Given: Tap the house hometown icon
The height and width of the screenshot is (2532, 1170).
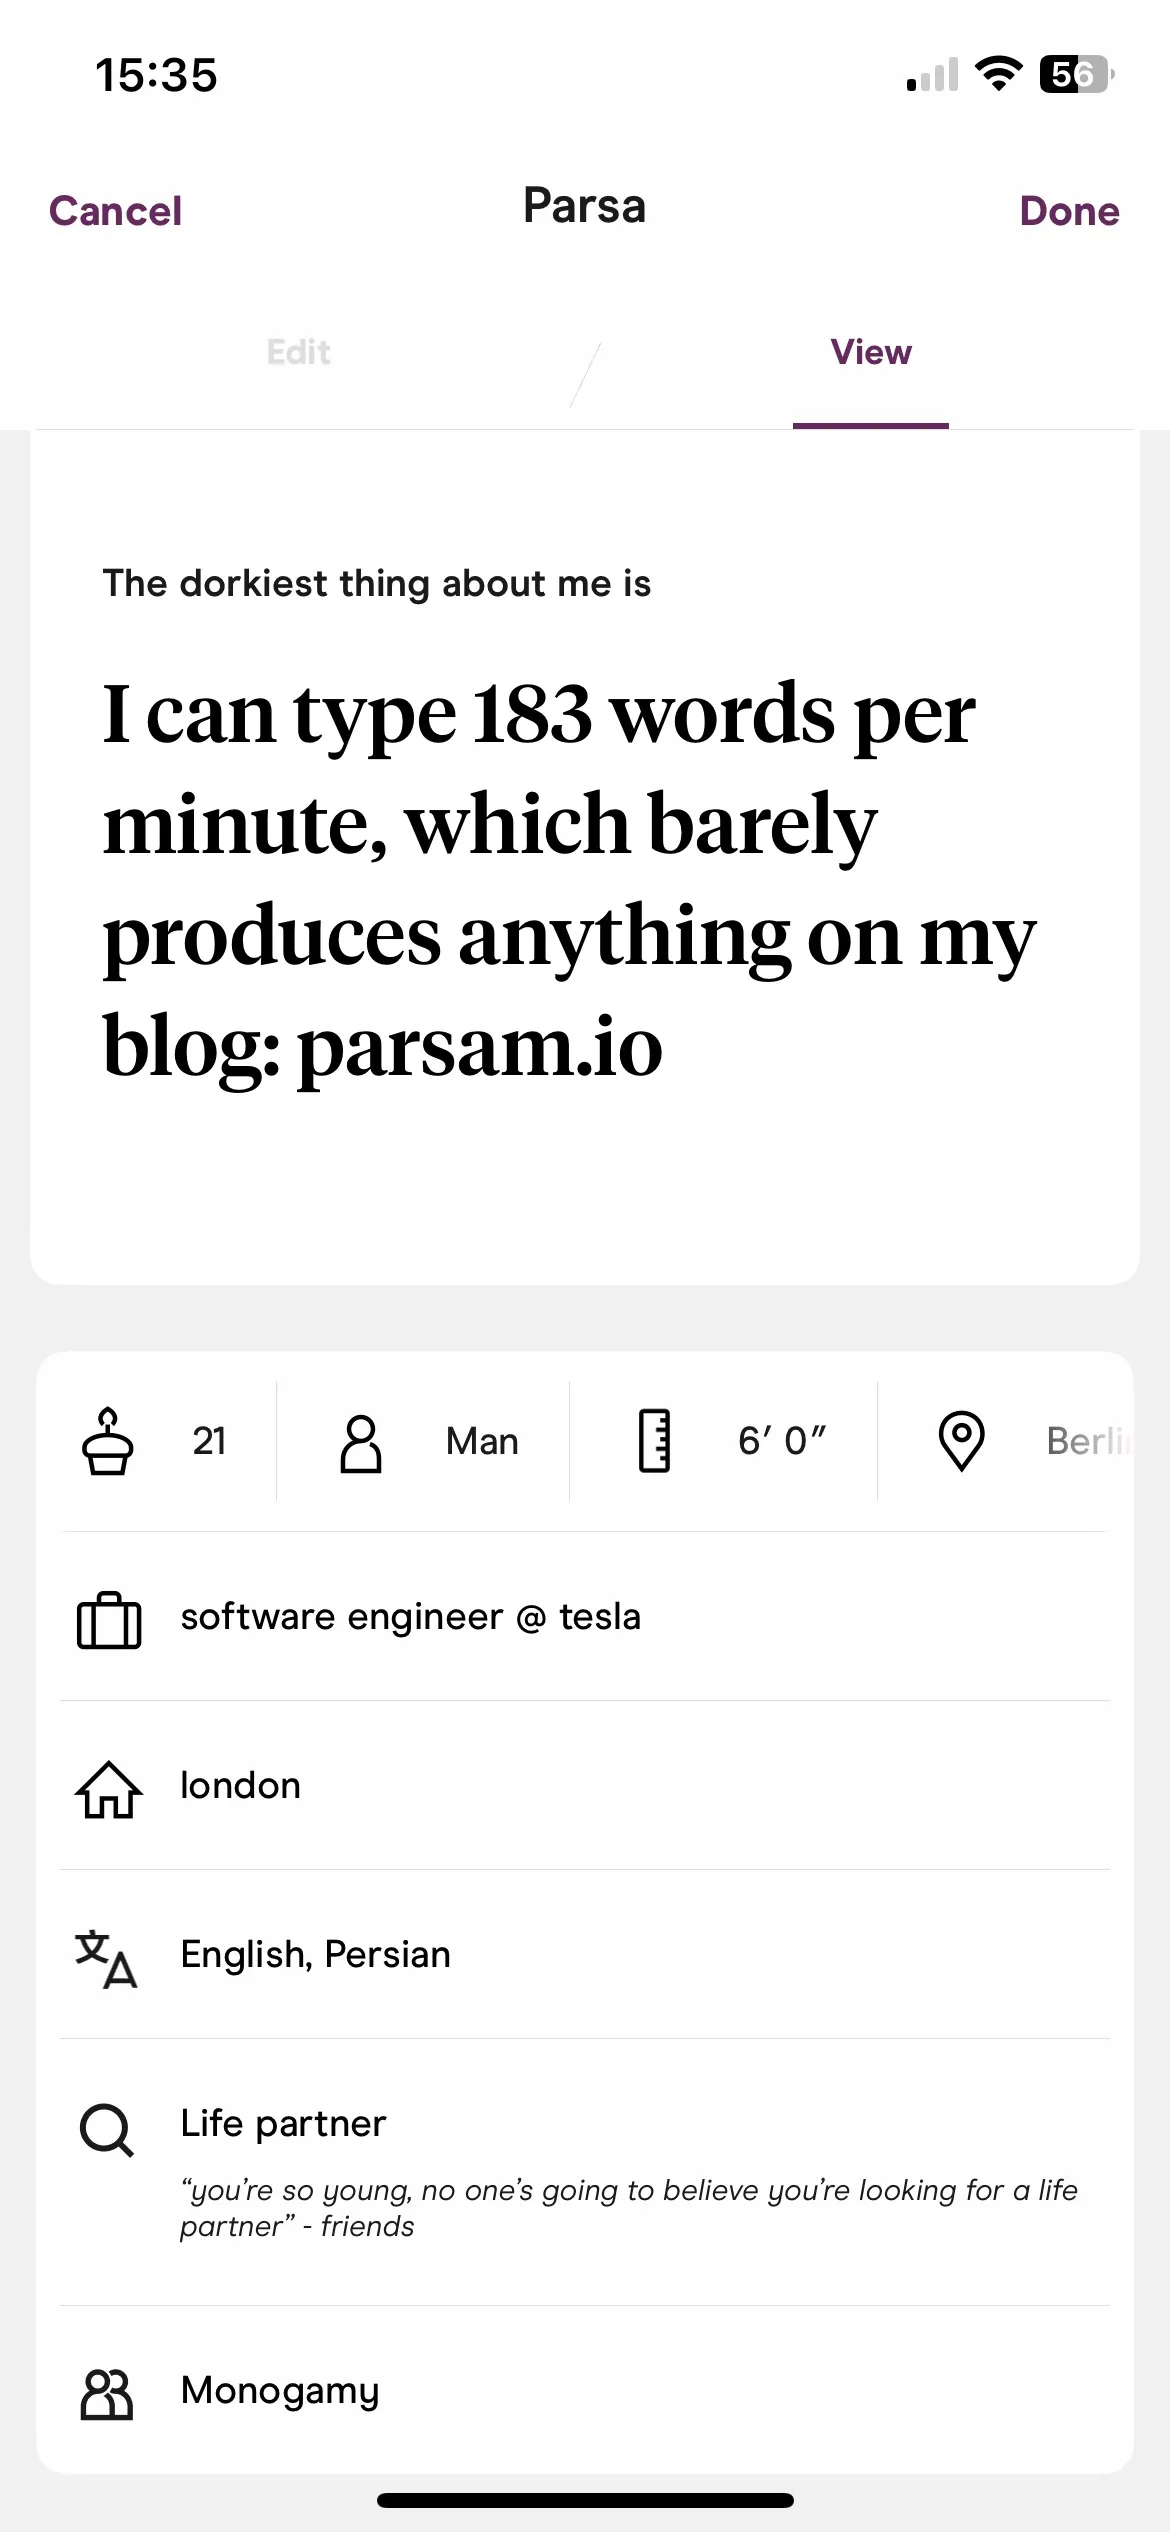Looking at the screenshot, I should 109,1788.
